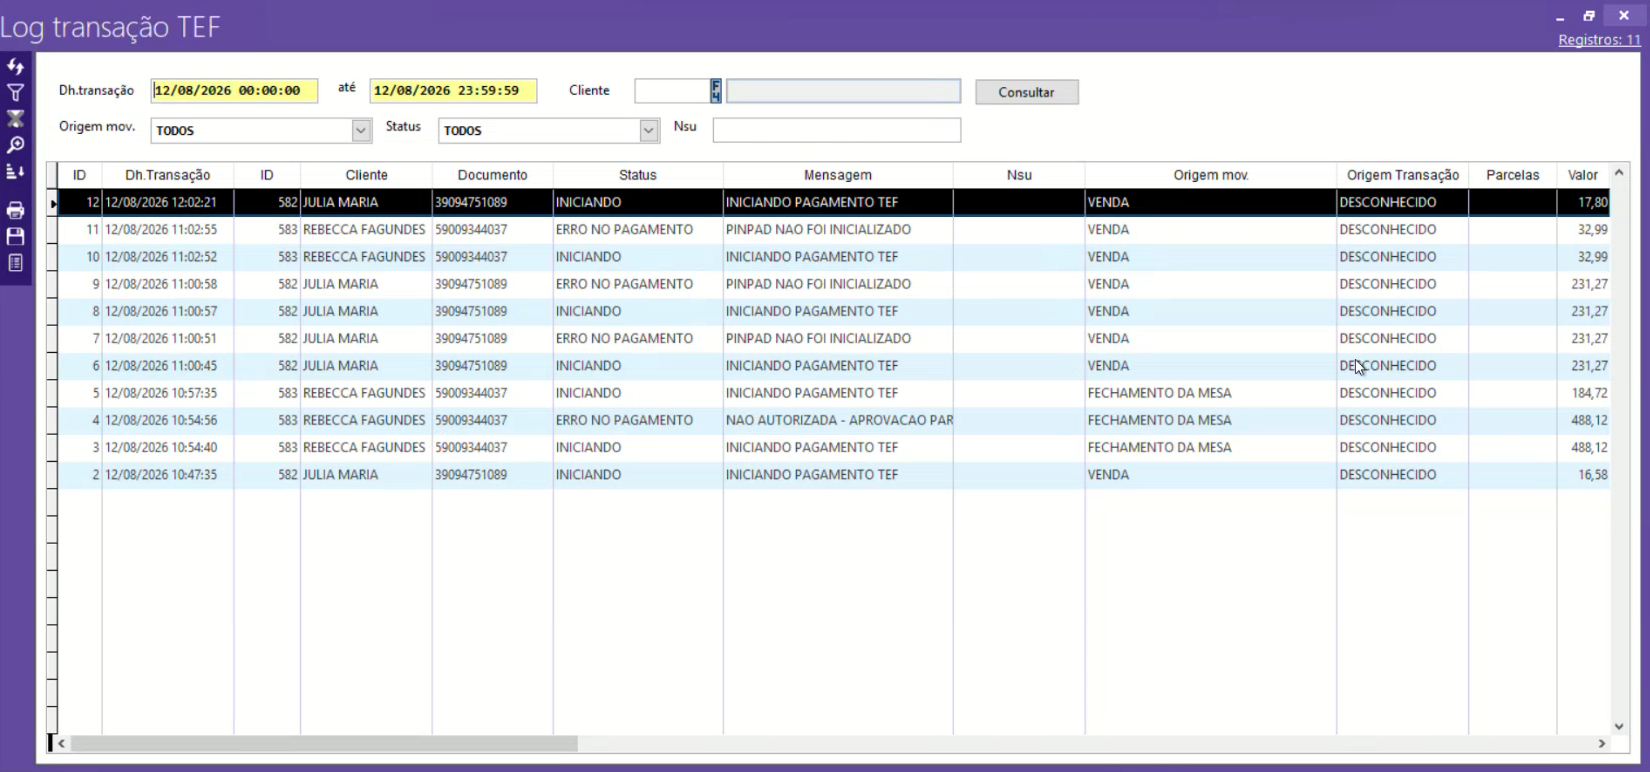The image size is (1650, 772).
Task: Click the restore window button
Action: pyautogui.click(x=1589, y=16)
